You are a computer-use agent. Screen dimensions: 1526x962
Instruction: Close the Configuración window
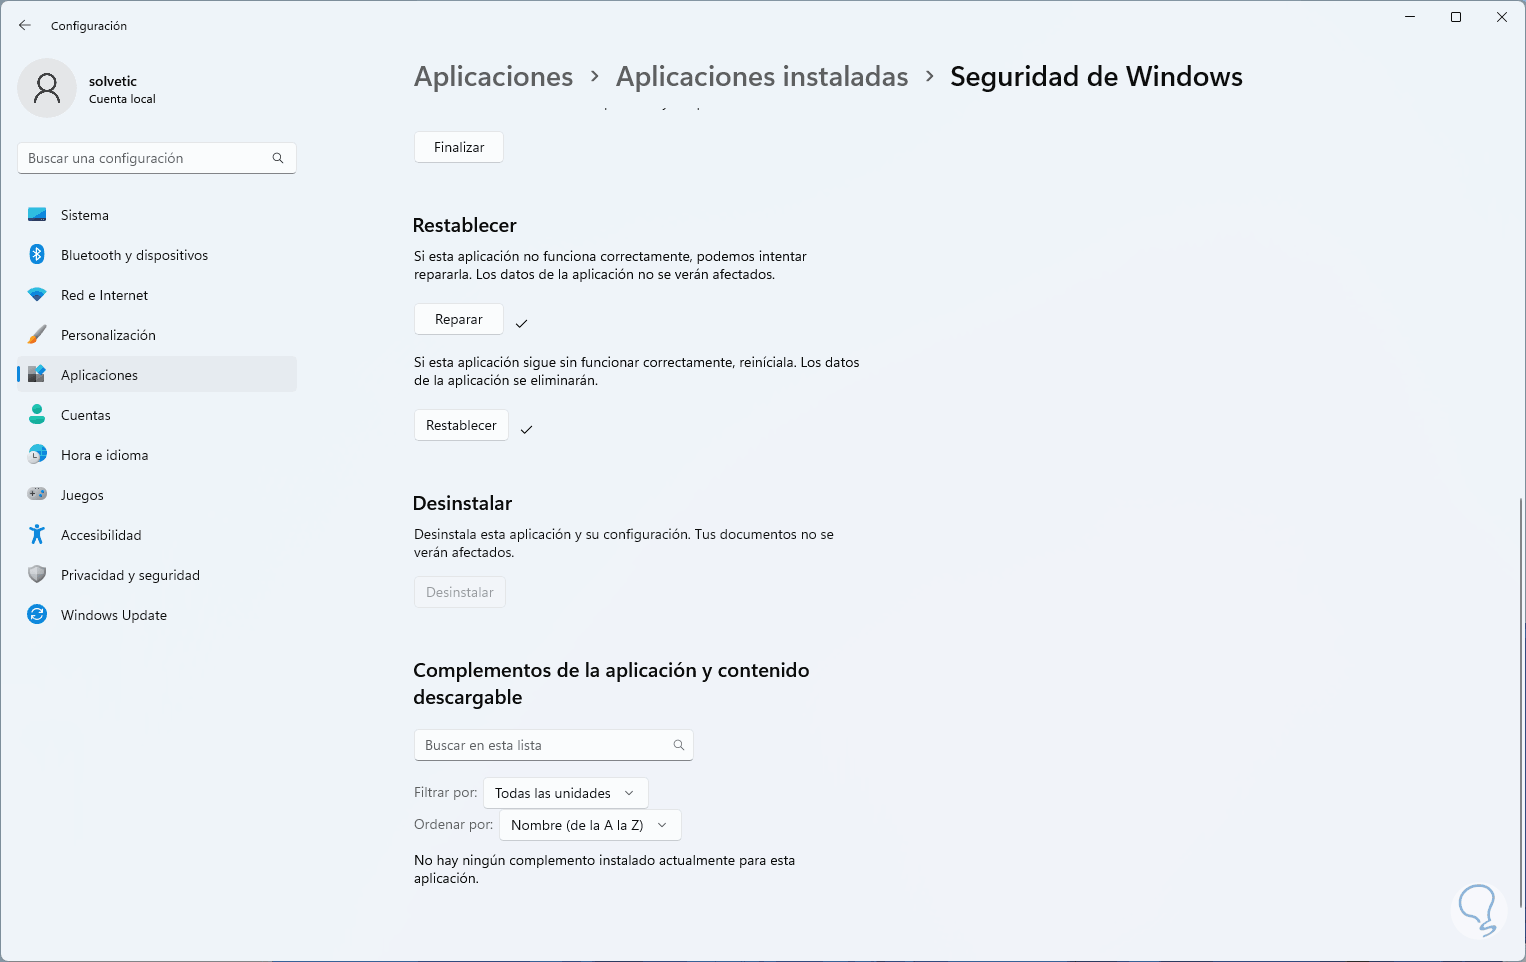[x=1502, y=17]
